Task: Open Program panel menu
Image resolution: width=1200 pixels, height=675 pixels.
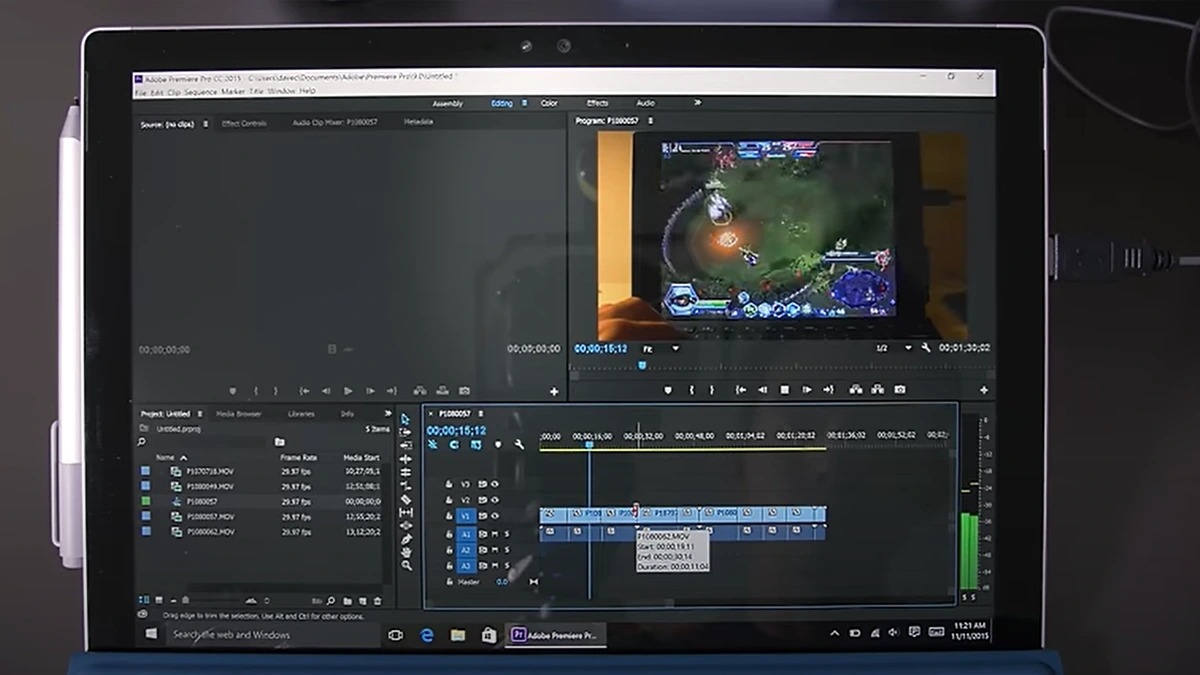Action: pyautogui.click(x=650, y=121)
